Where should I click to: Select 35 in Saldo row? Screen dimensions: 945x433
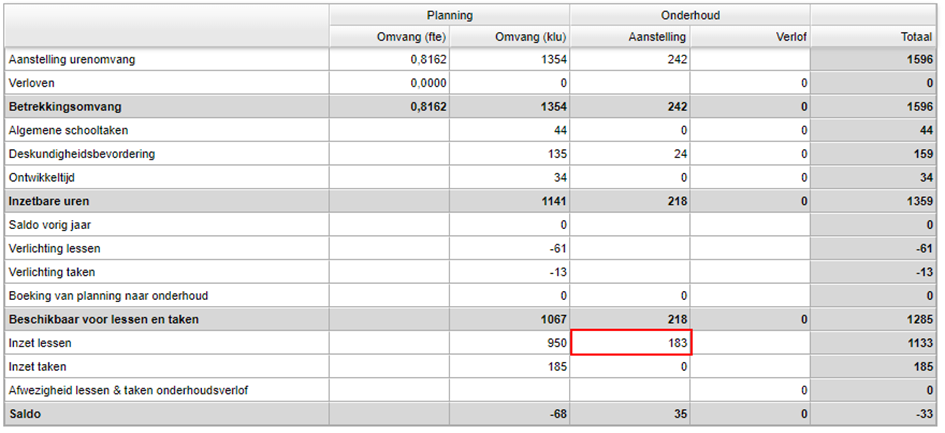pos(680,414)
